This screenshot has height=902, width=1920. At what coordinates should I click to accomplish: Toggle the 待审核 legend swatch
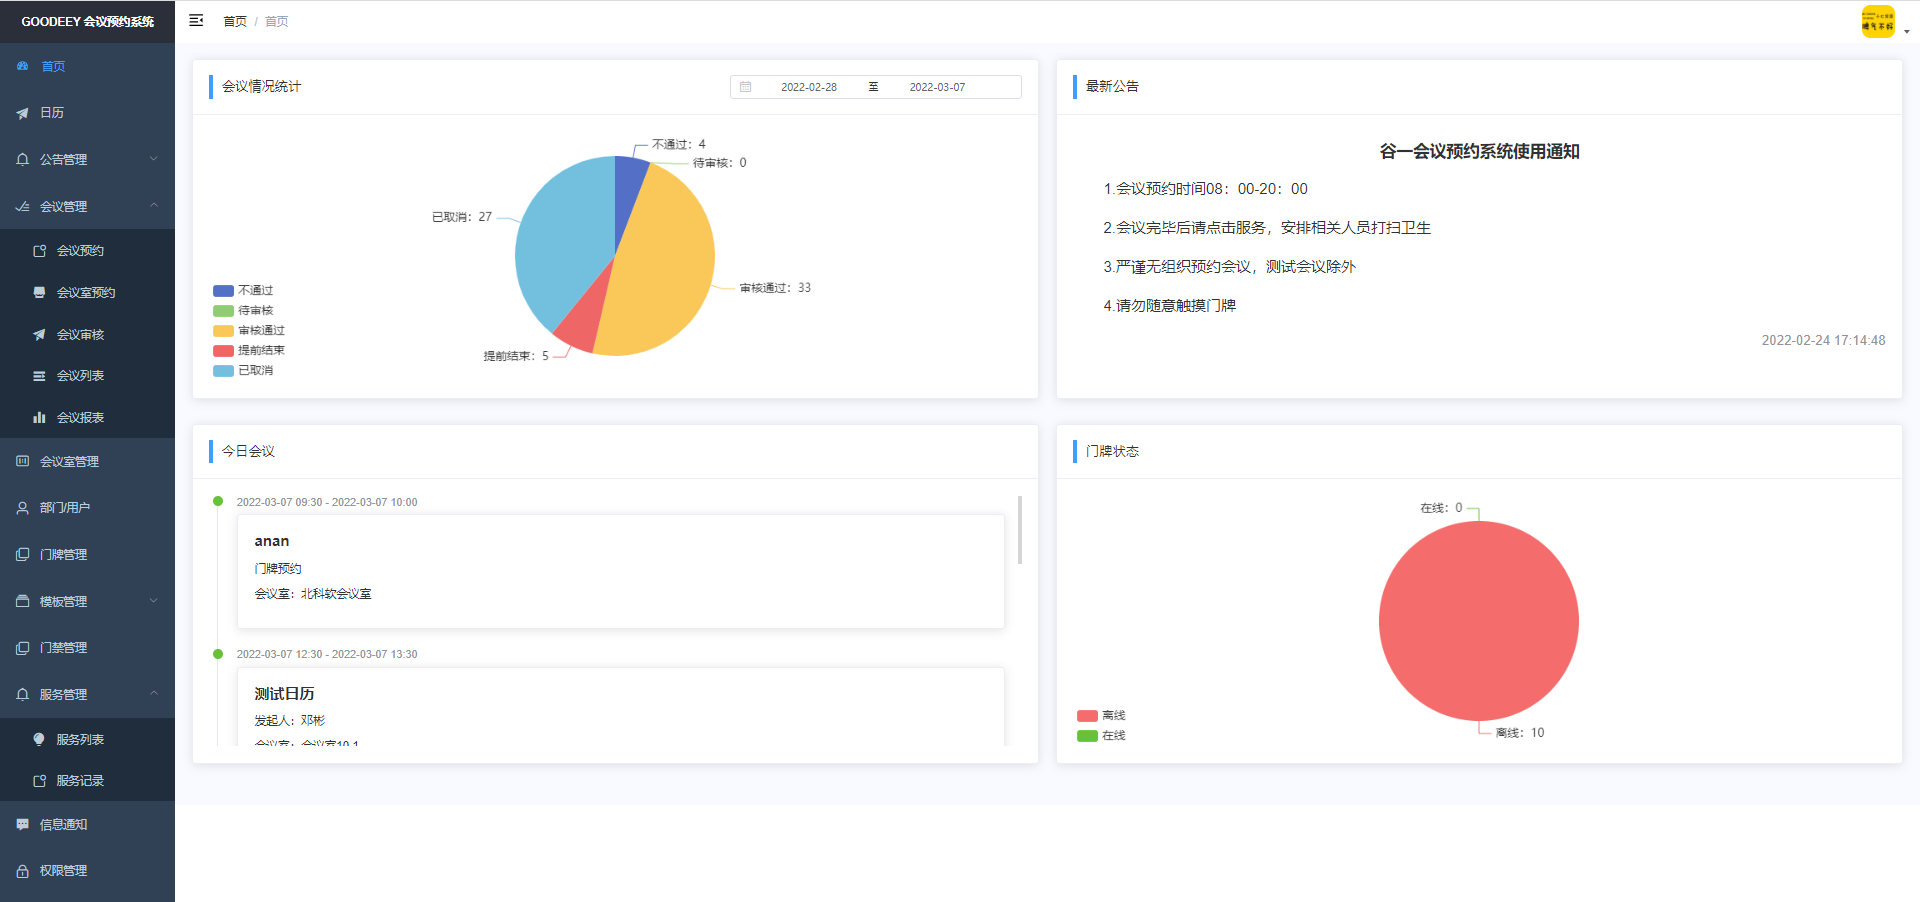coord(223,311)
